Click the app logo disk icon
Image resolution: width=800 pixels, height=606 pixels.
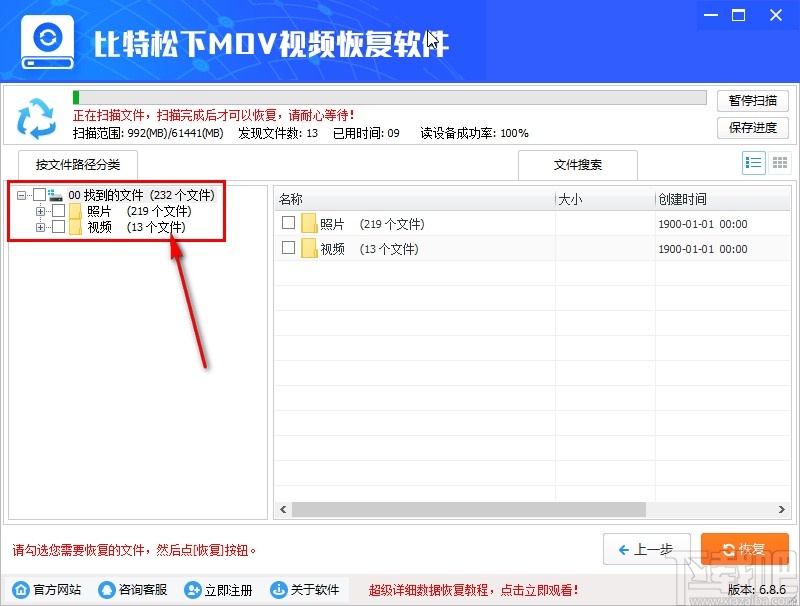click(47, 43)
